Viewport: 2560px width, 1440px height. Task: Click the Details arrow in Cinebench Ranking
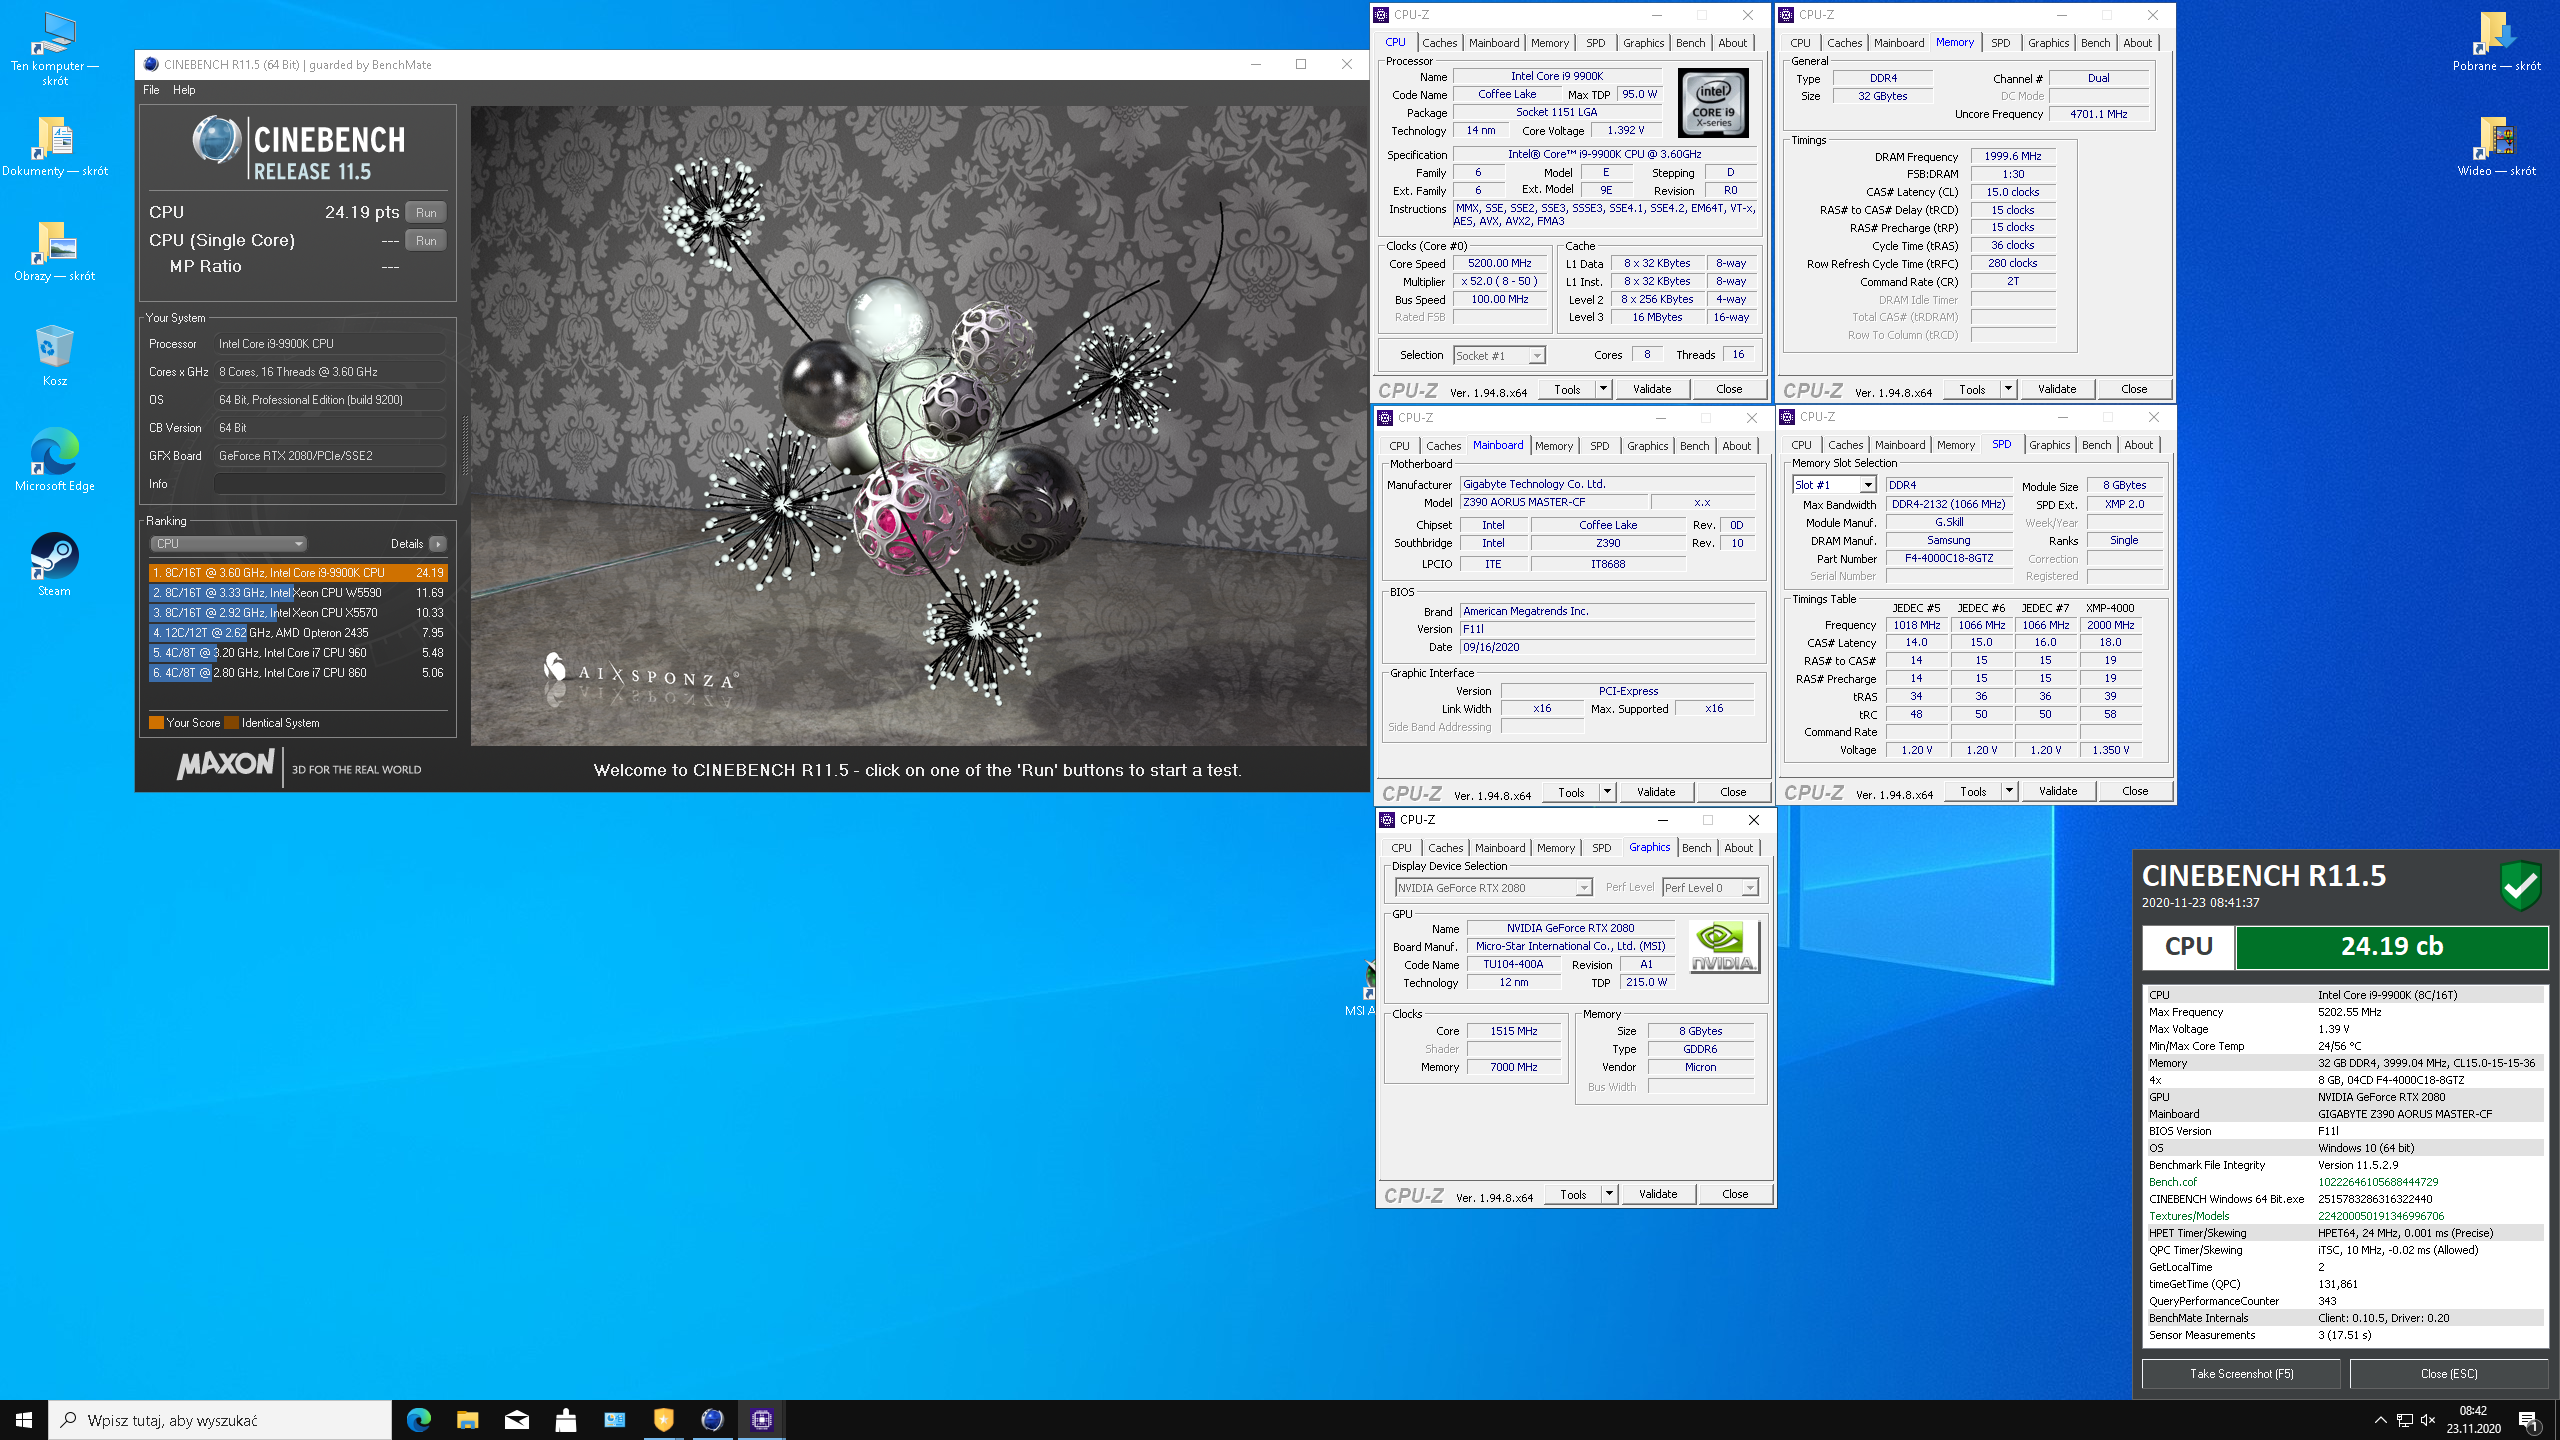coord(438,544)
